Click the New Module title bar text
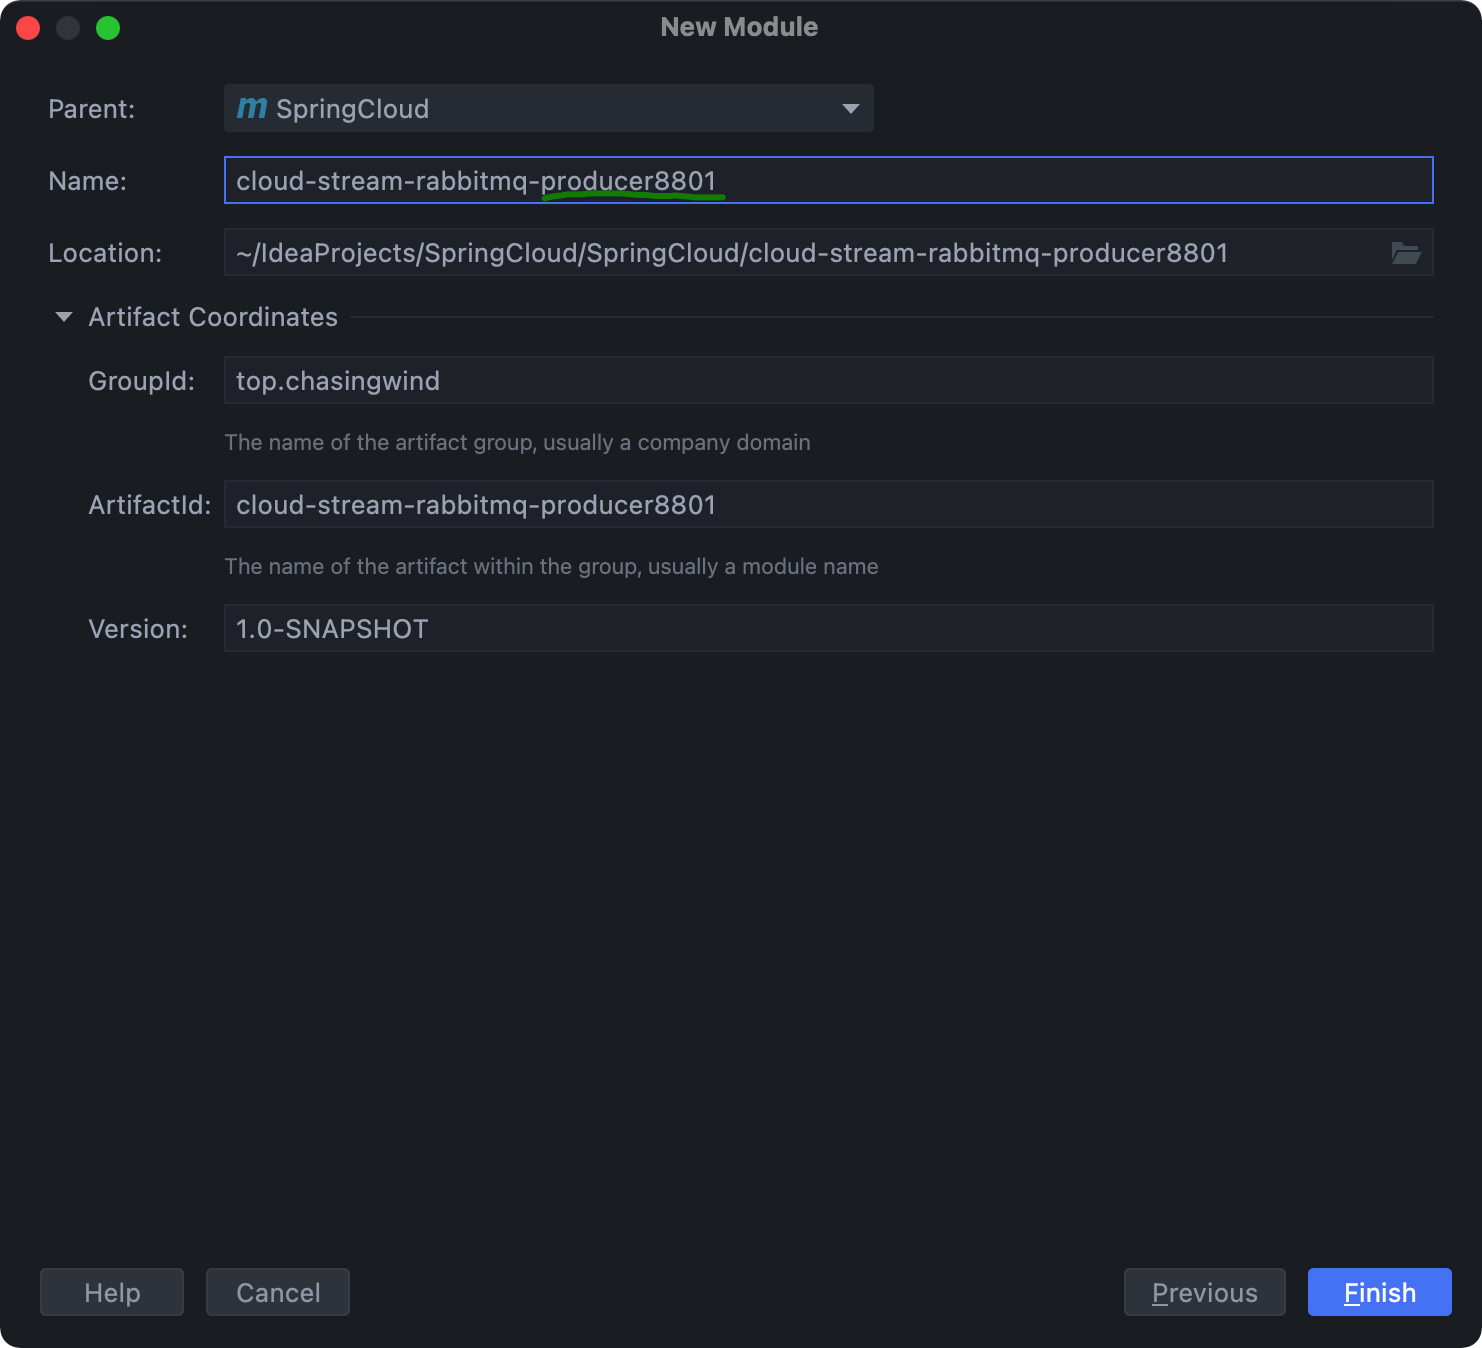 (739, 27)
